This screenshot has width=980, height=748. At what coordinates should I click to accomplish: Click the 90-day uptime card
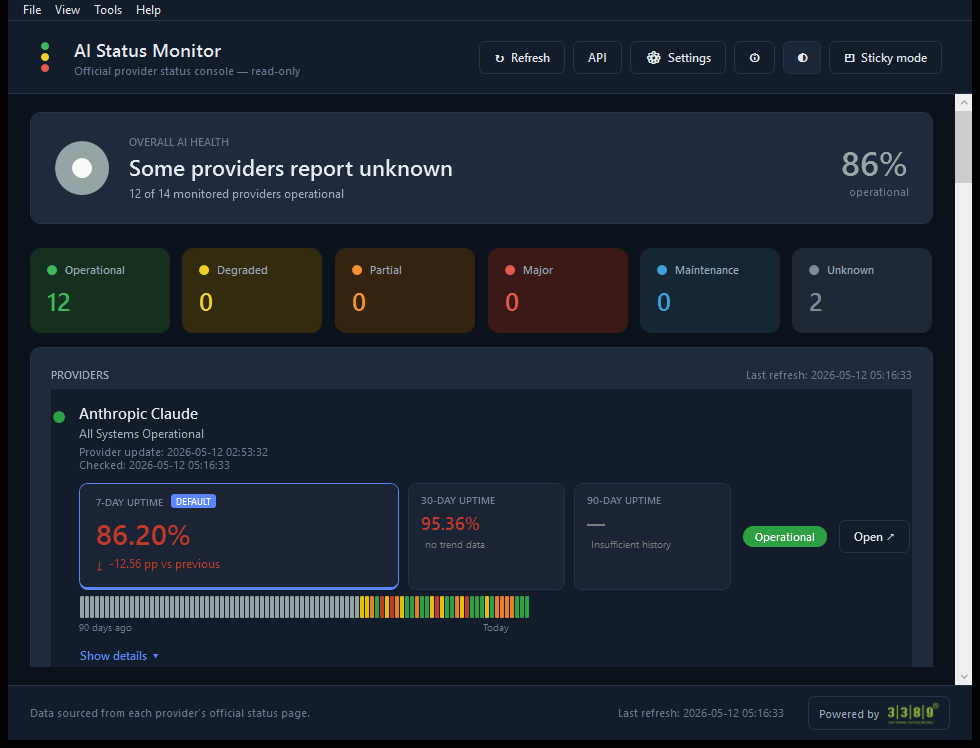coord(652,536)
